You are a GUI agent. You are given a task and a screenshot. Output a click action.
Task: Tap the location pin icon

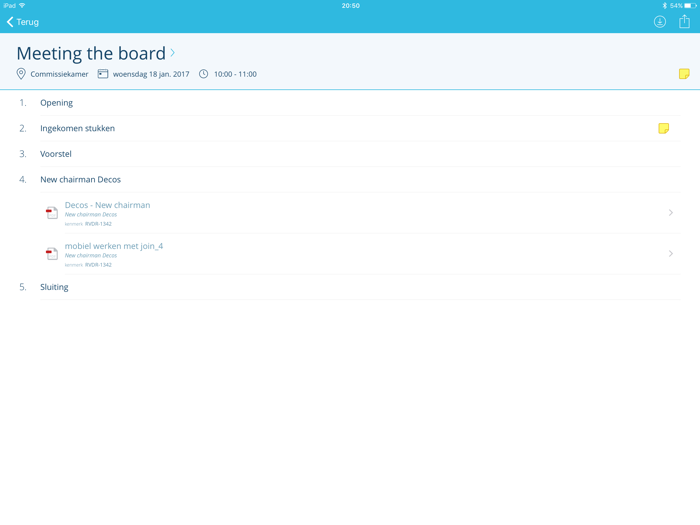(x=21, y=74)
